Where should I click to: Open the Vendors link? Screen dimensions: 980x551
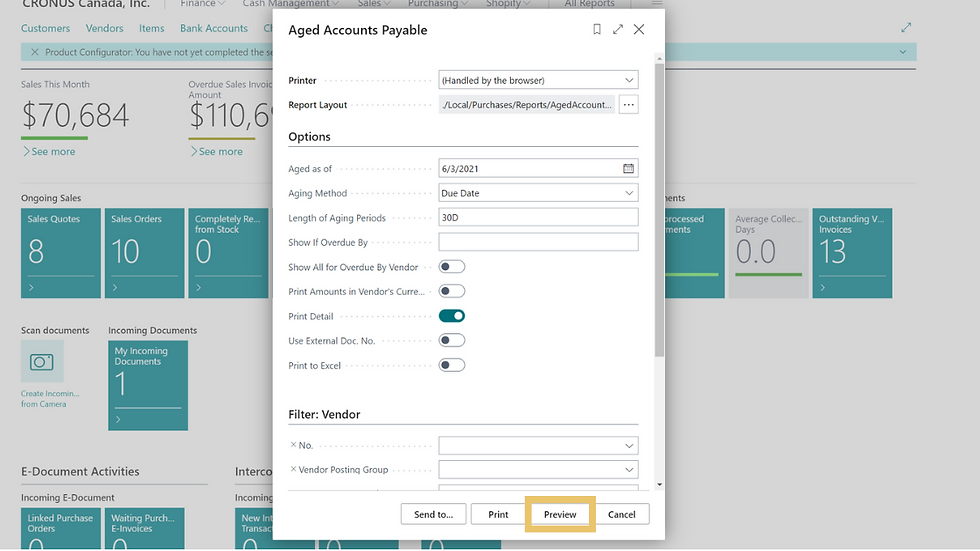[x=104, y=28]
